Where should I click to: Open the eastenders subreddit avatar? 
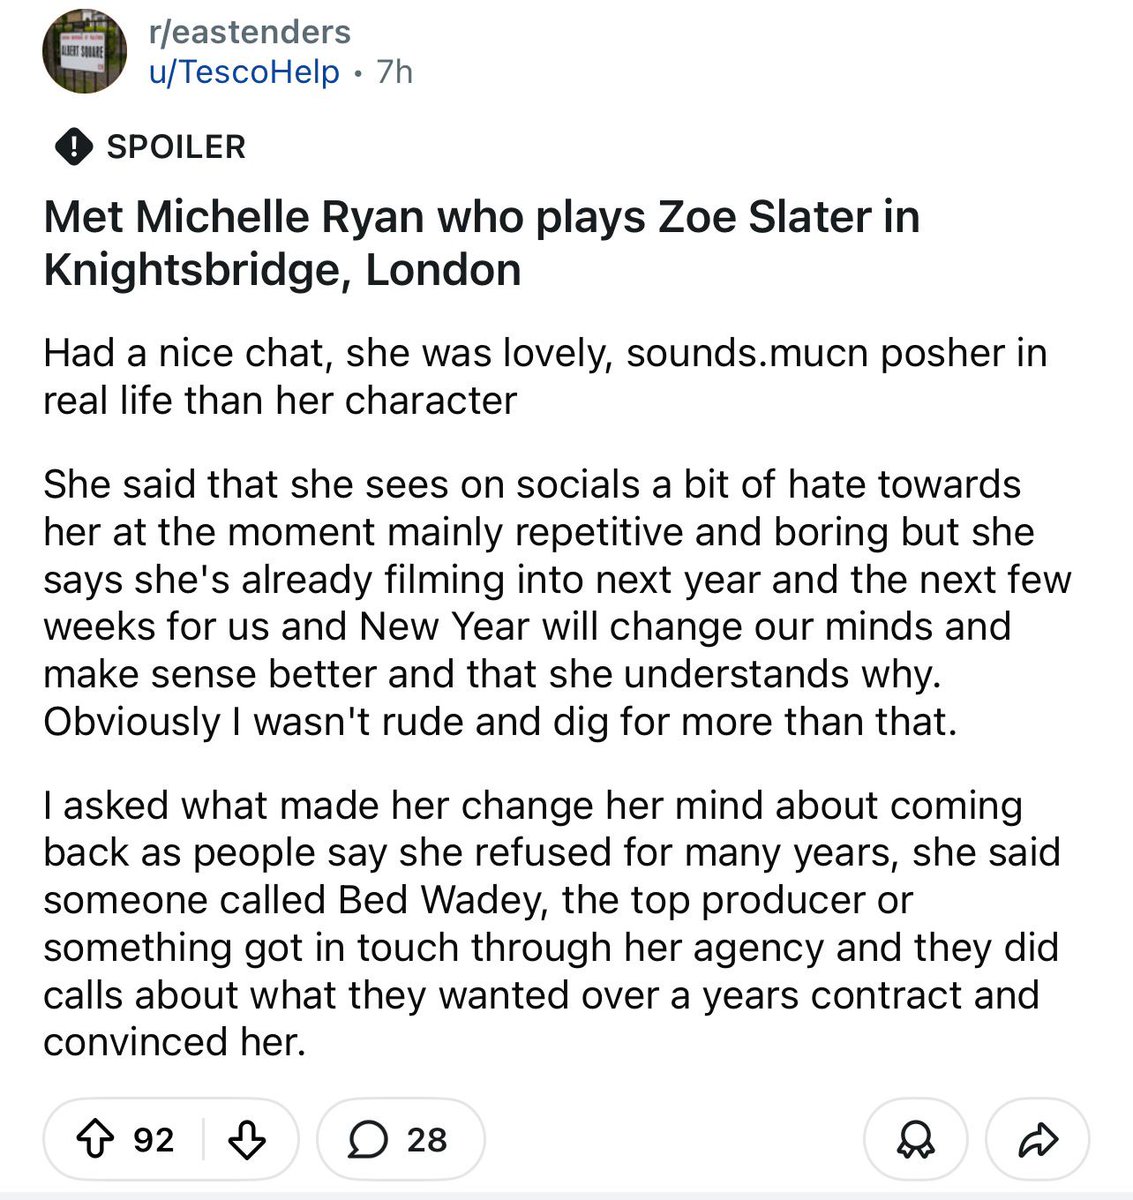click(x=84, y=52)
